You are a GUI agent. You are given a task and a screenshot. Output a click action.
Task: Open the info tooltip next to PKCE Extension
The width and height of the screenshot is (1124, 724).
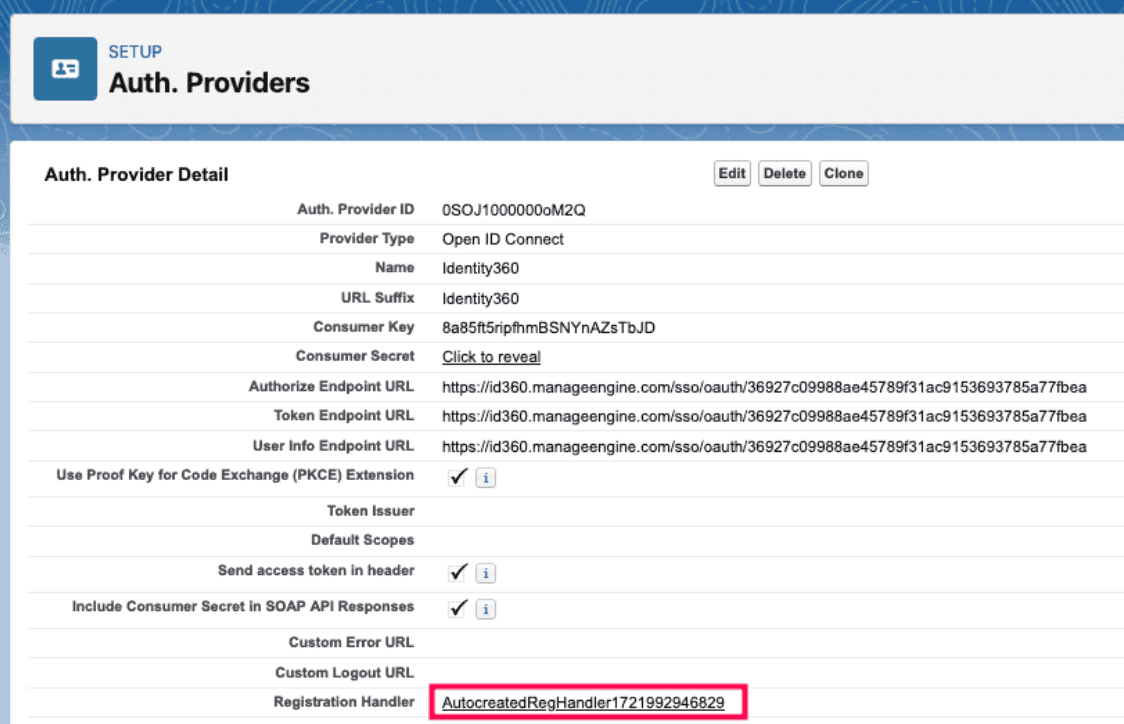486,478
